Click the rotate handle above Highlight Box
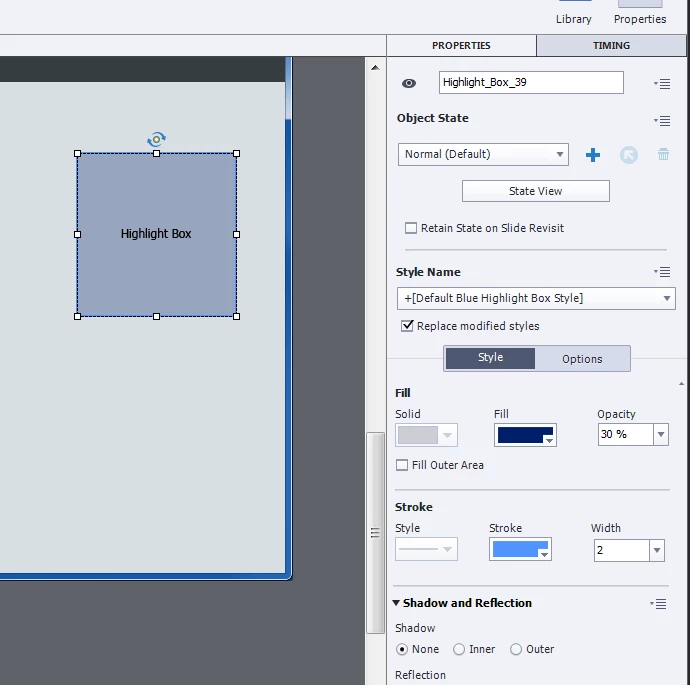Image resolution: width=690 pixels, height=685 pixels. tap(156, 139)
